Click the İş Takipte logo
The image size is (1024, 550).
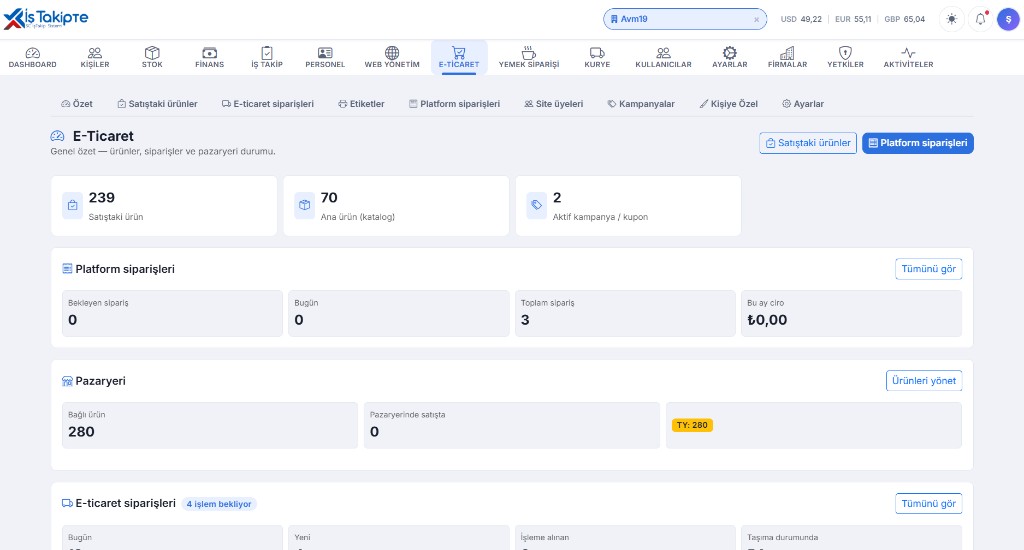pos(46,19)
